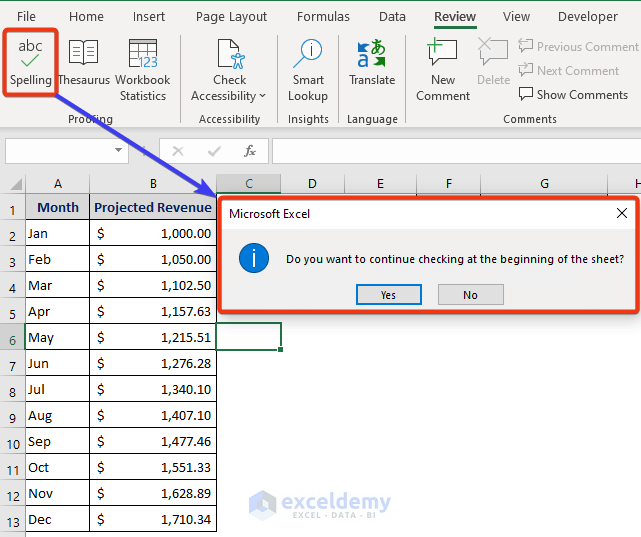Select the Jun cell
The height and width of the screenshot is (537, 641).
(58, 363)
